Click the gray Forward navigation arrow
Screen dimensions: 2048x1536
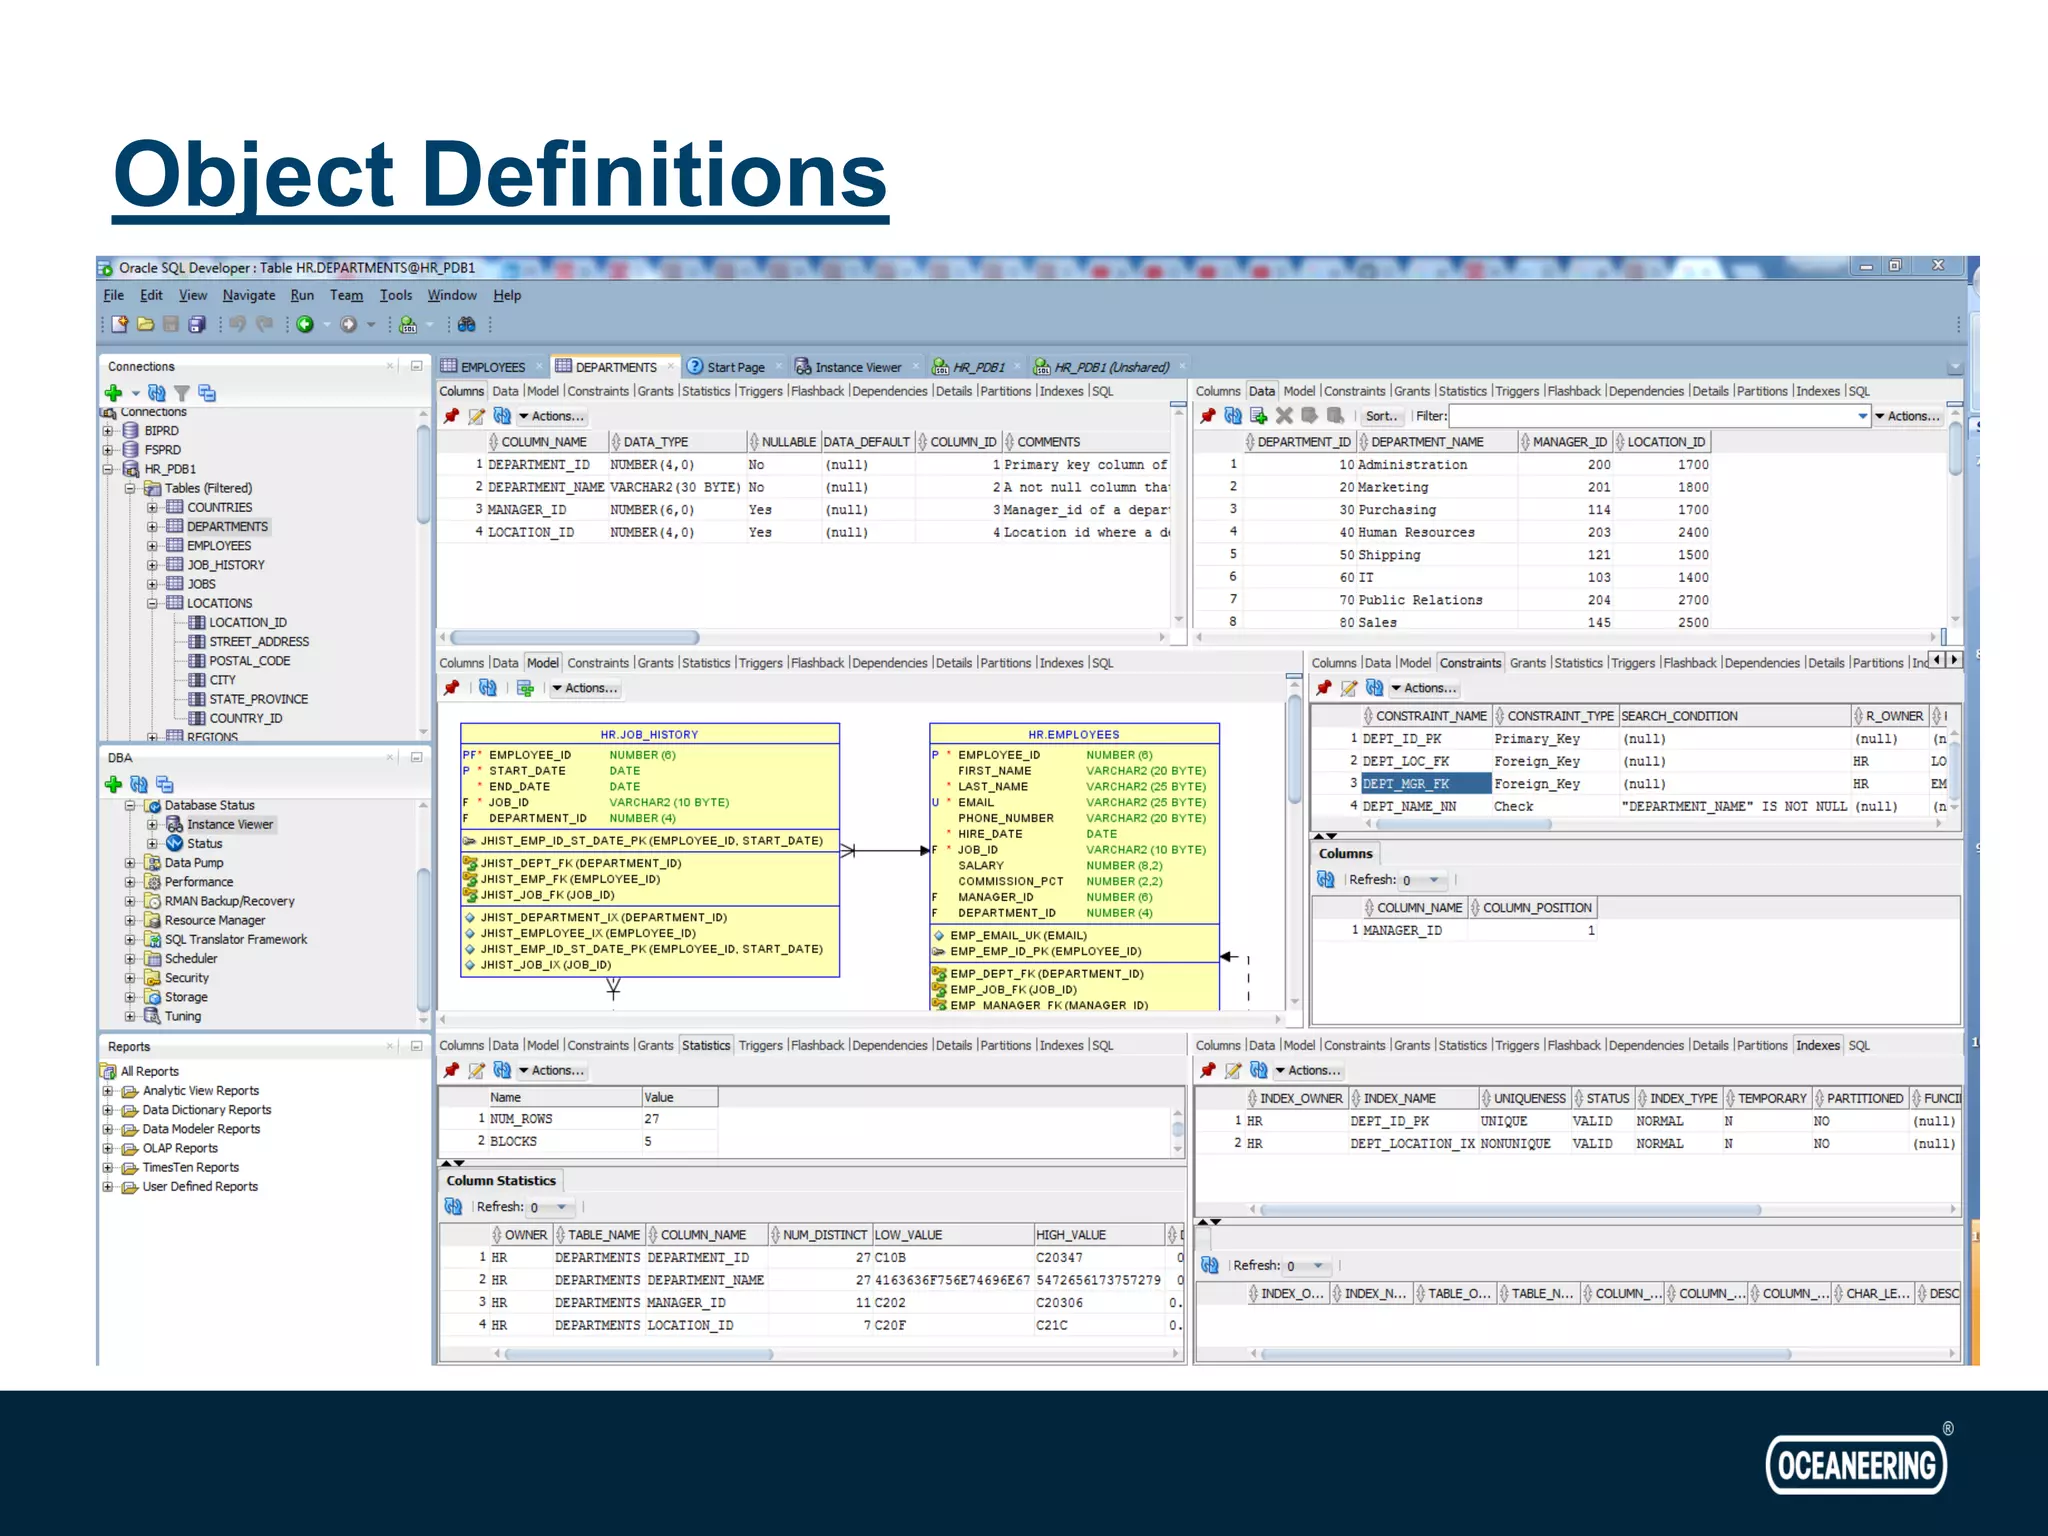pyautogui.click(x=348, y=324)
